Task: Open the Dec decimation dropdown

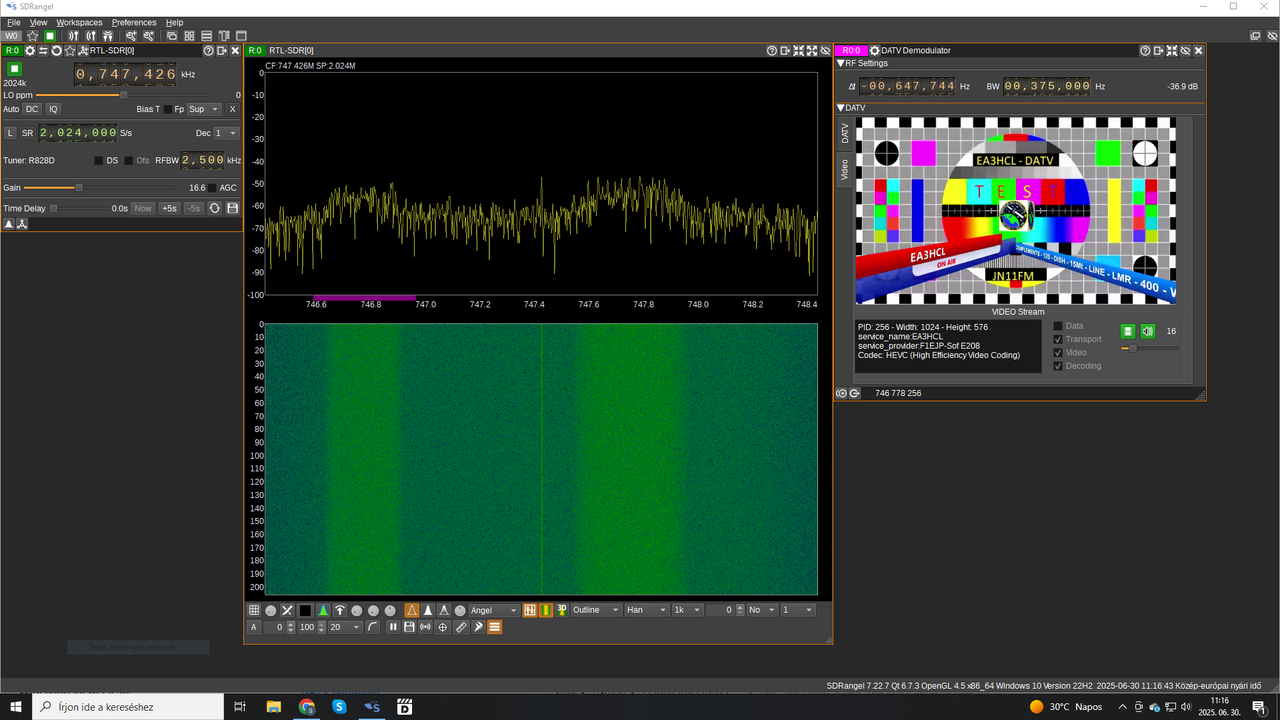Action: click(x=226, y=133)
